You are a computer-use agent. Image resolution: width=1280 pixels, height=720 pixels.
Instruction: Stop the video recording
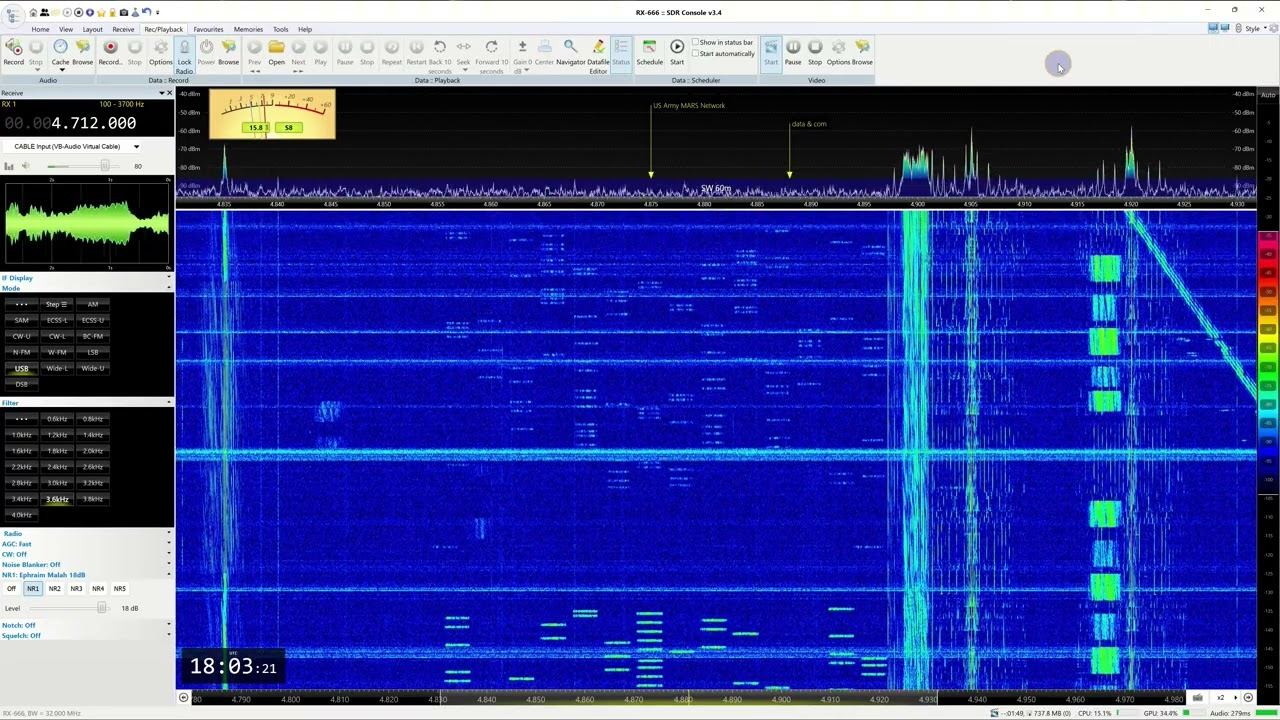click(815, 51)
